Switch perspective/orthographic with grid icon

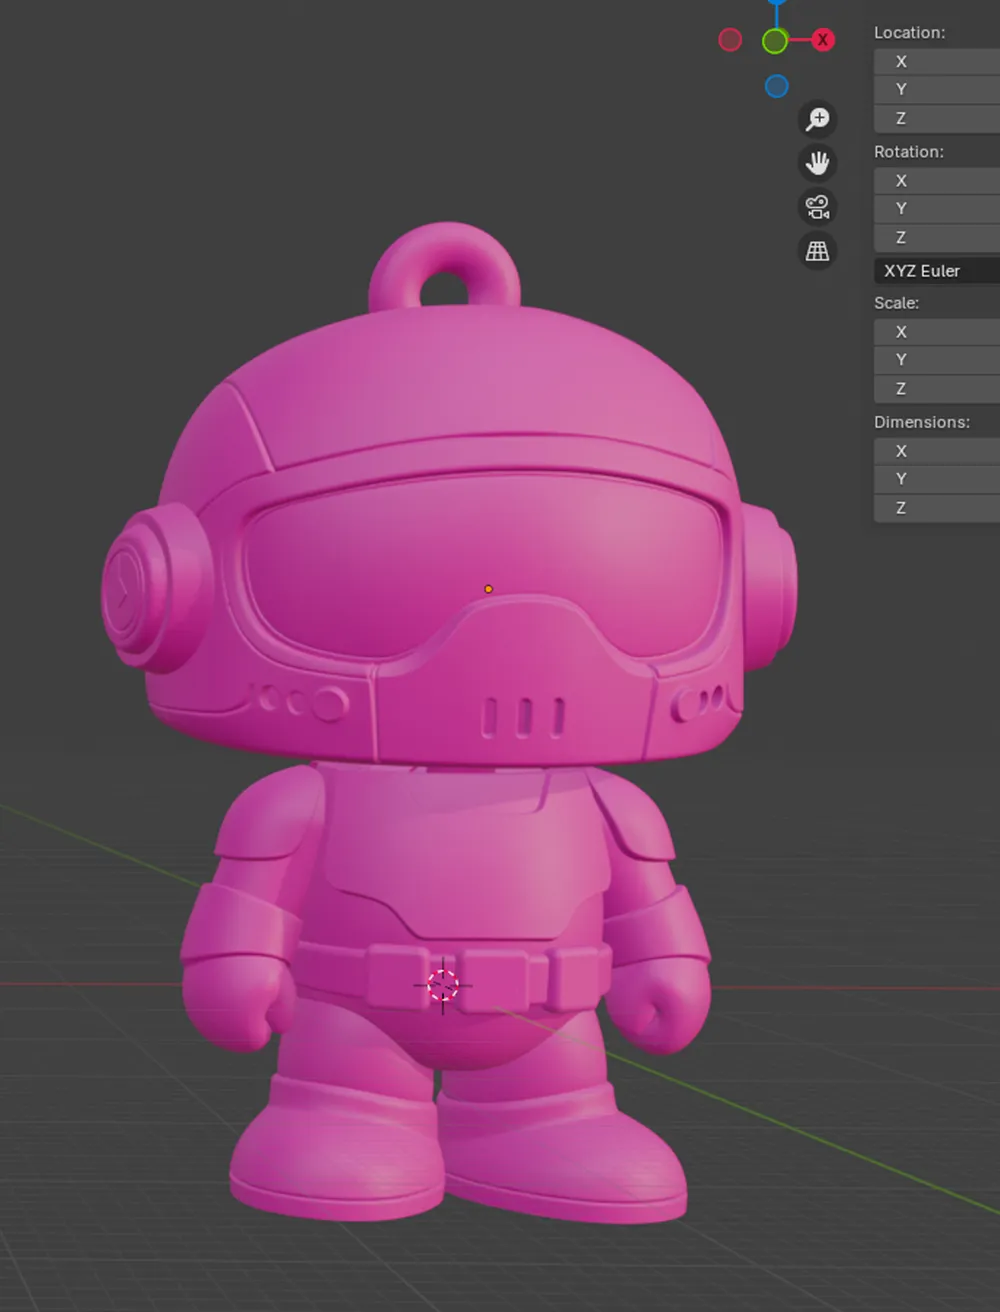(818, 251)
